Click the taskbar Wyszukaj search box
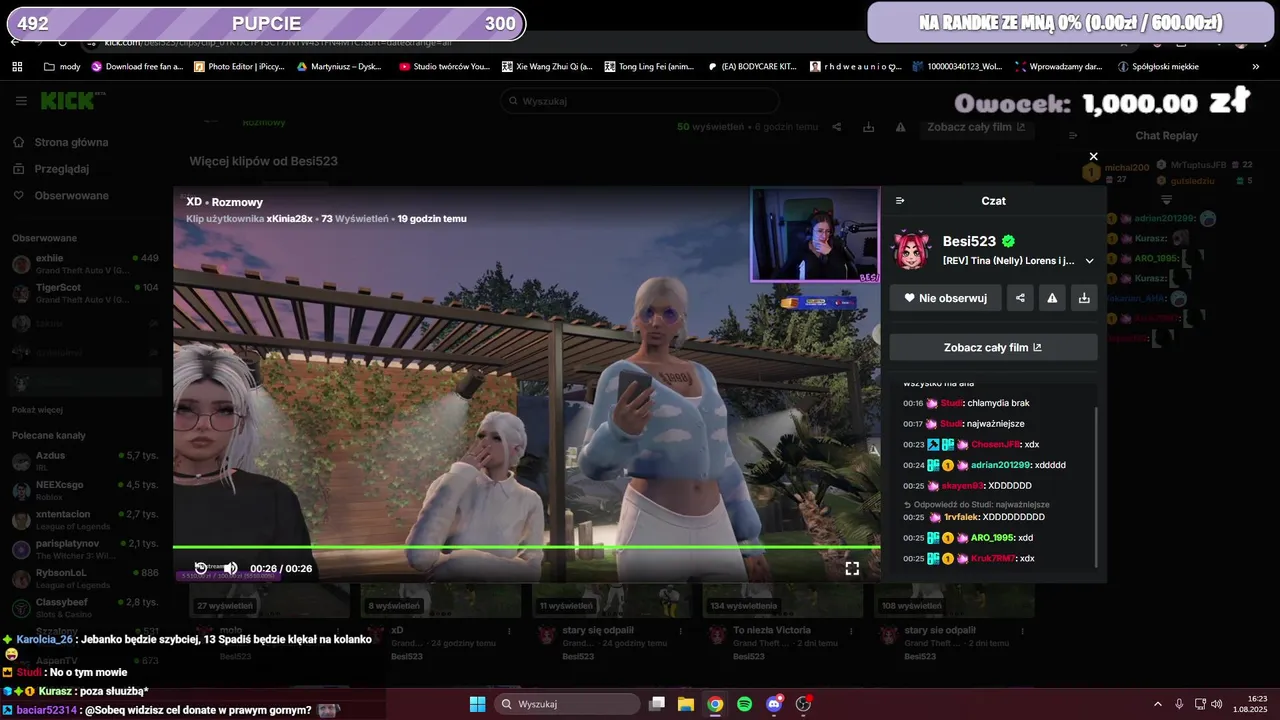 [x=568, y=704]
